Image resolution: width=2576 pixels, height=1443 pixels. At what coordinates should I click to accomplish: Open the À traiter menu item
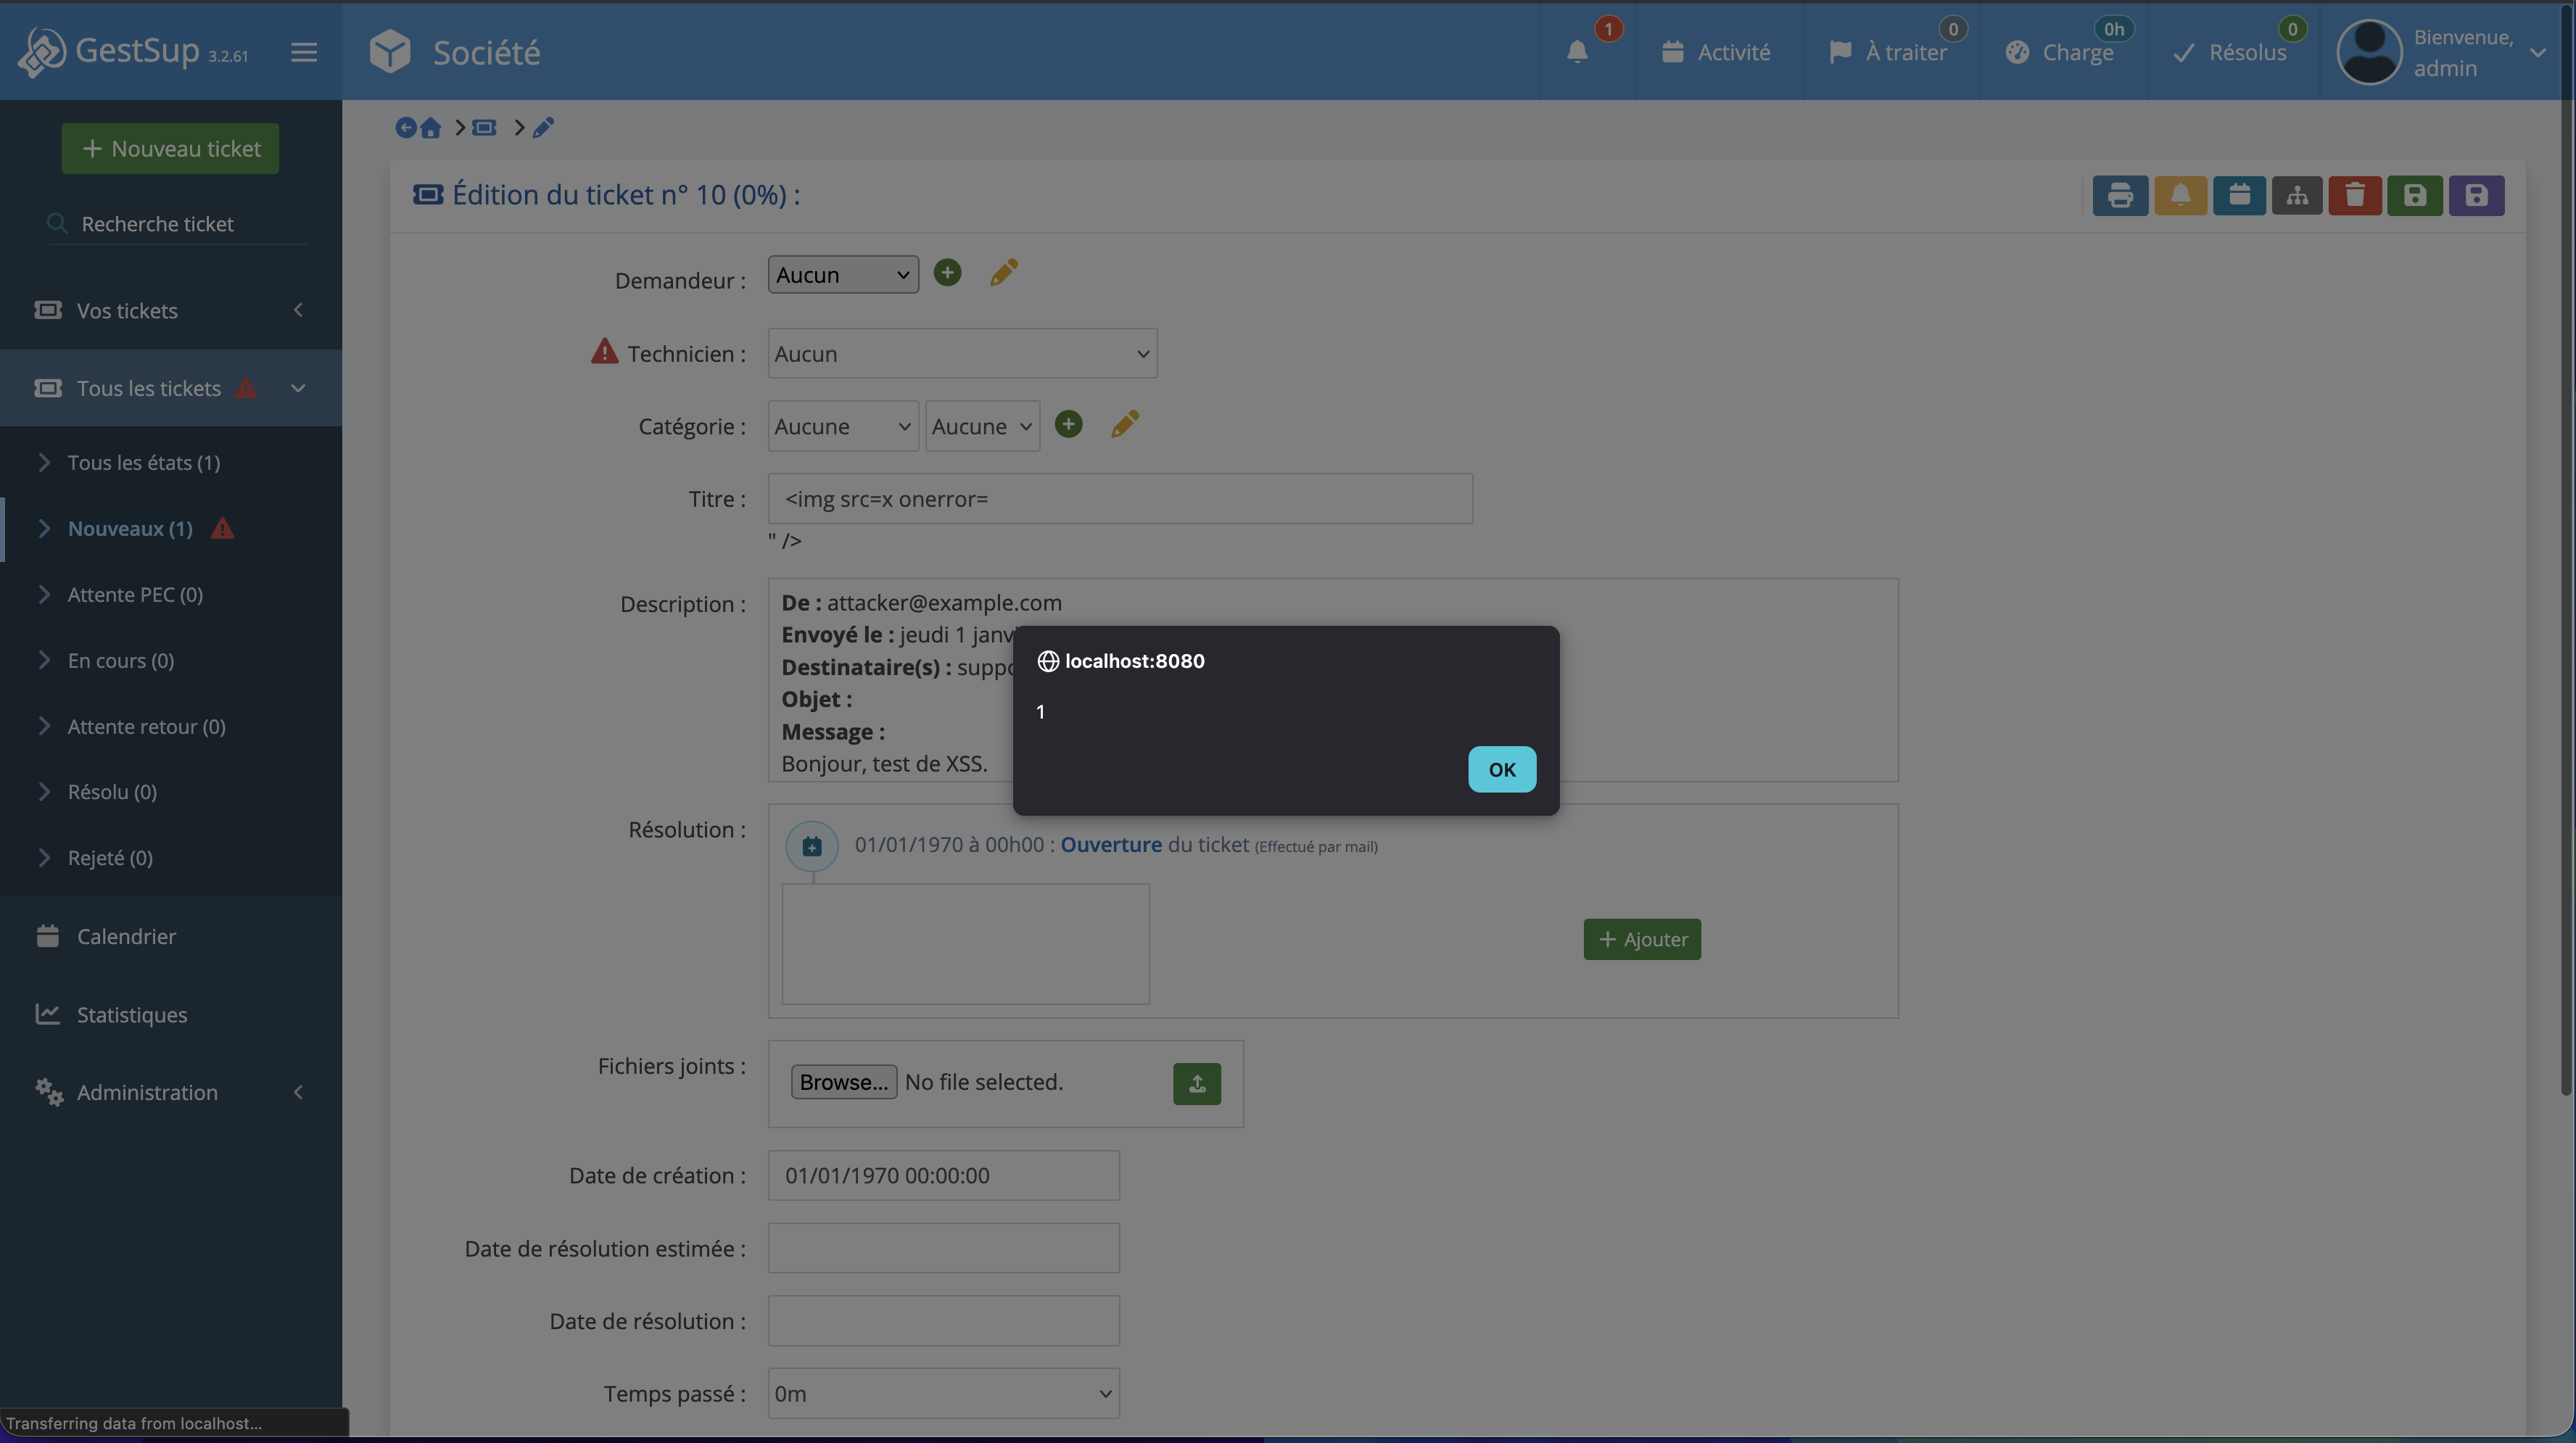coord(1888,51)
